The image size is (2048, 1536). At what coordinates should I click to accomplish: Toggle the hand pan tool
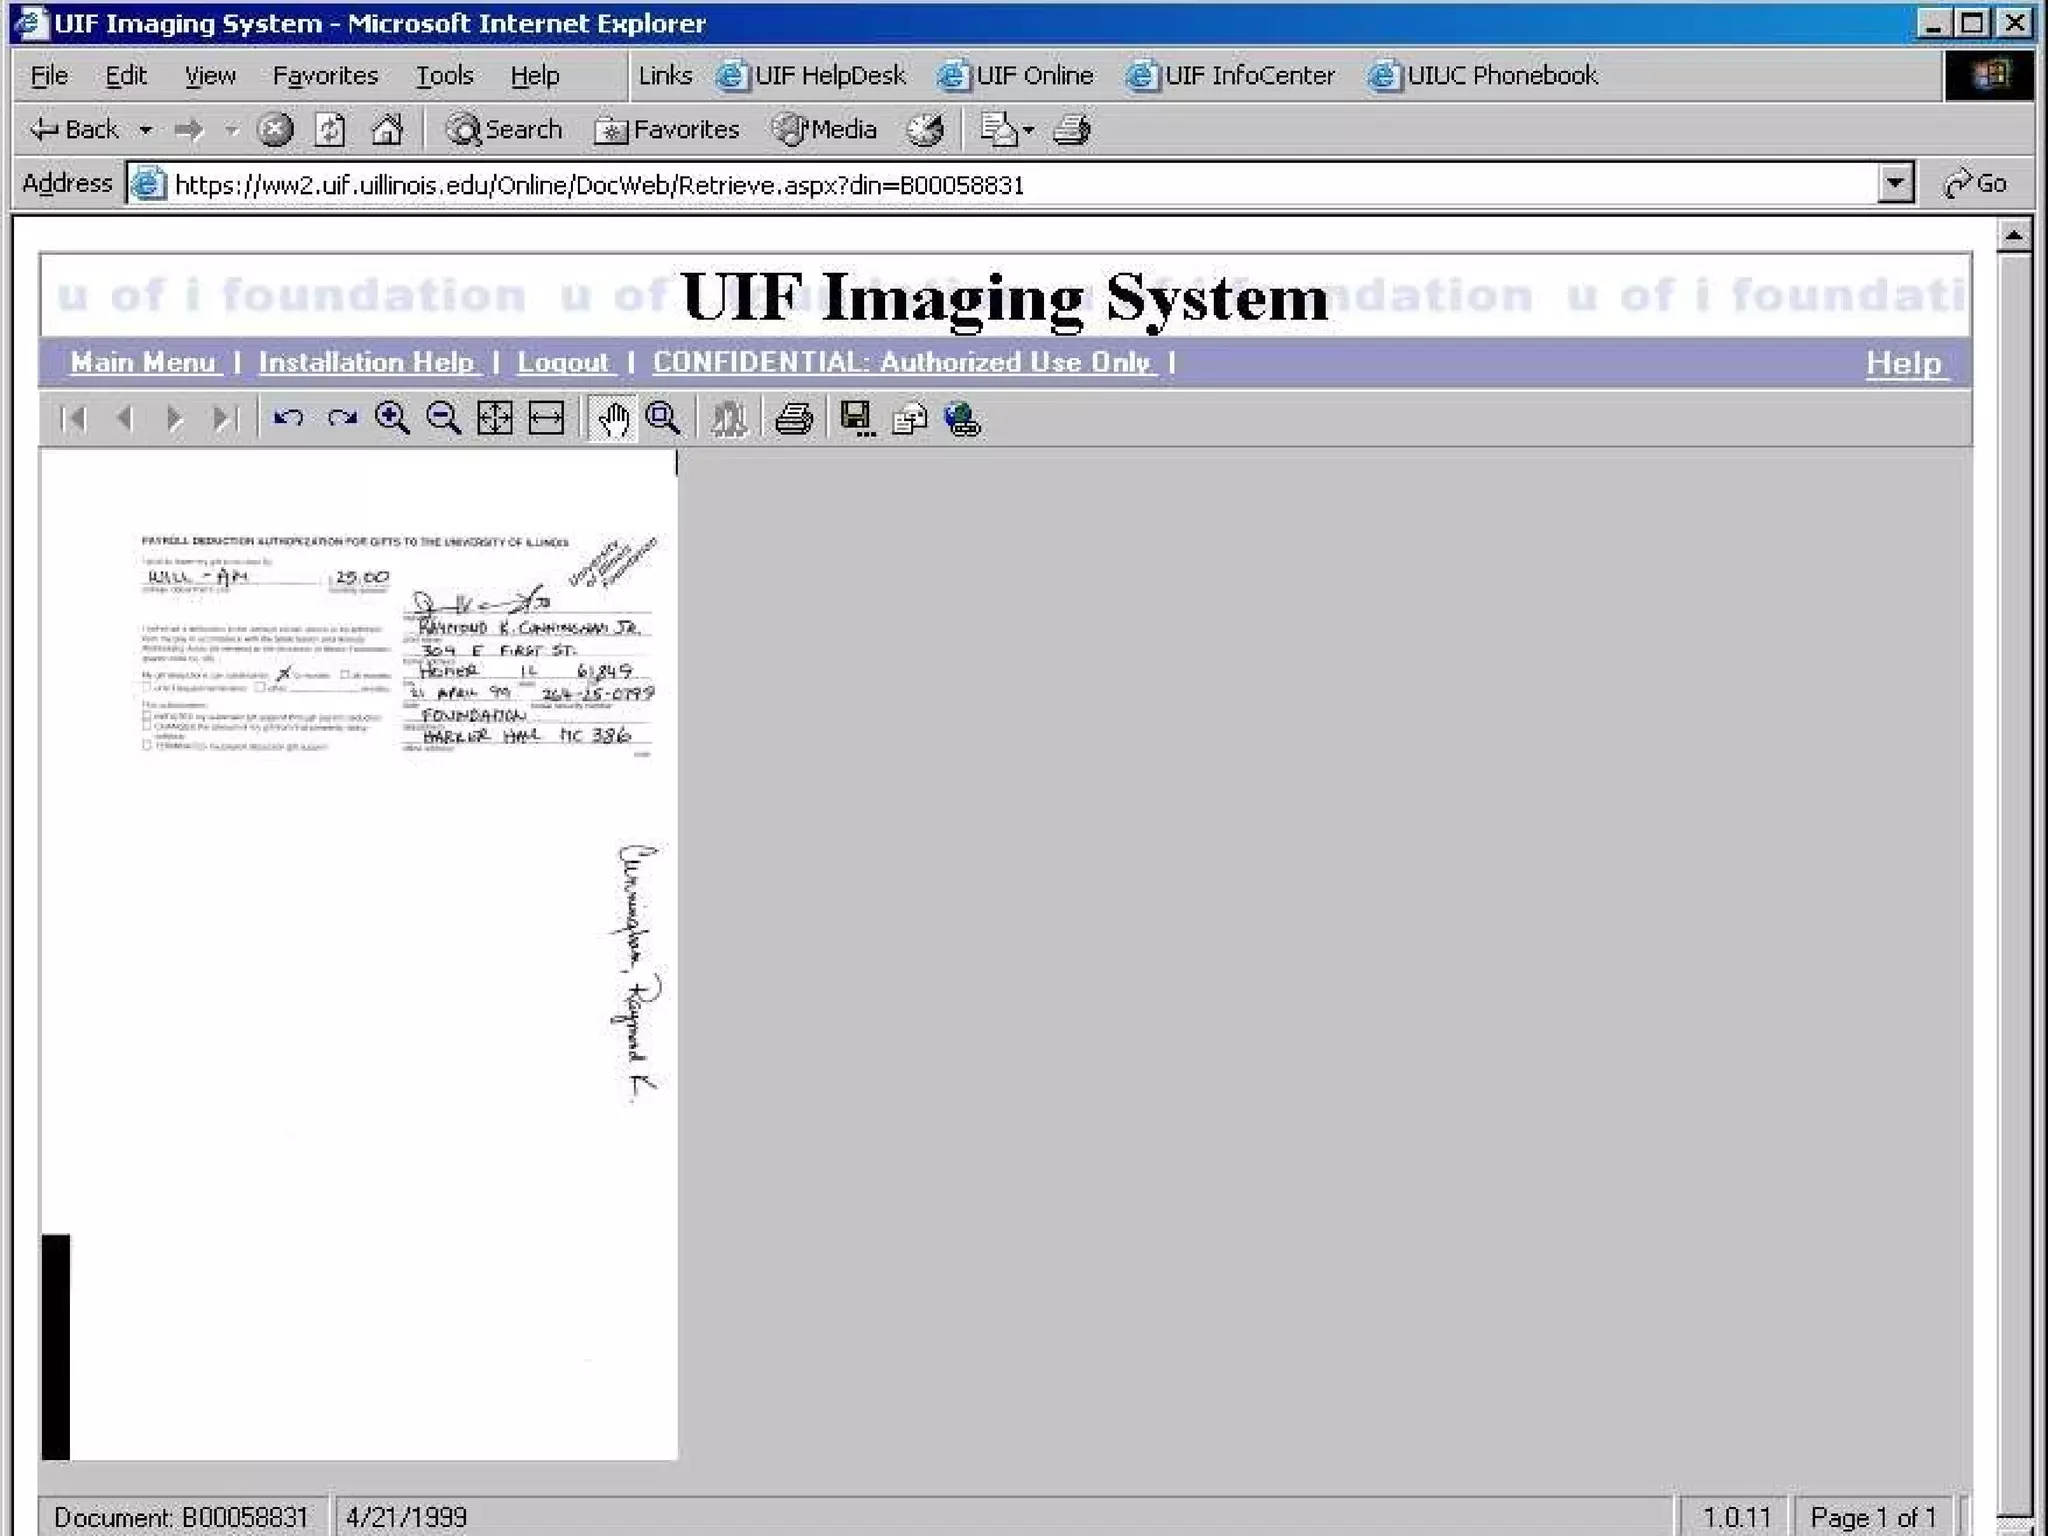pyautogui.click(x=613, y=418)
